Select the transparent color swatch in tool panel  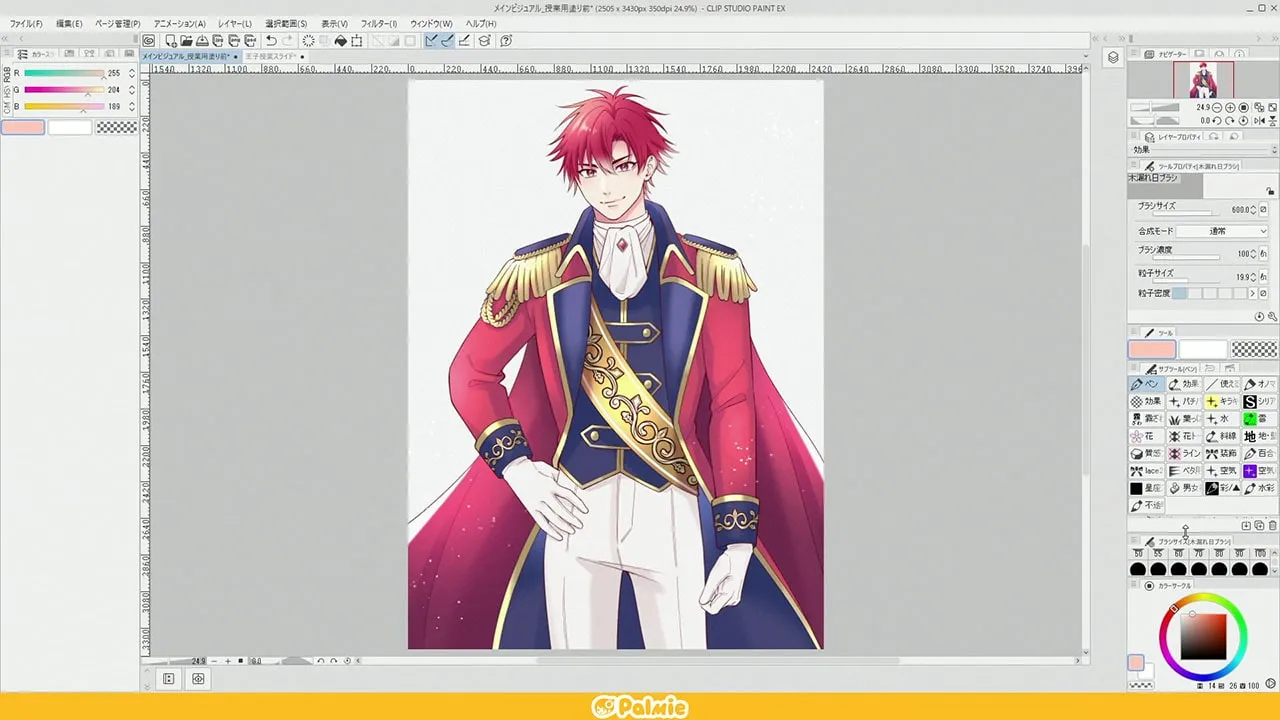click(x=1254, y=349)
